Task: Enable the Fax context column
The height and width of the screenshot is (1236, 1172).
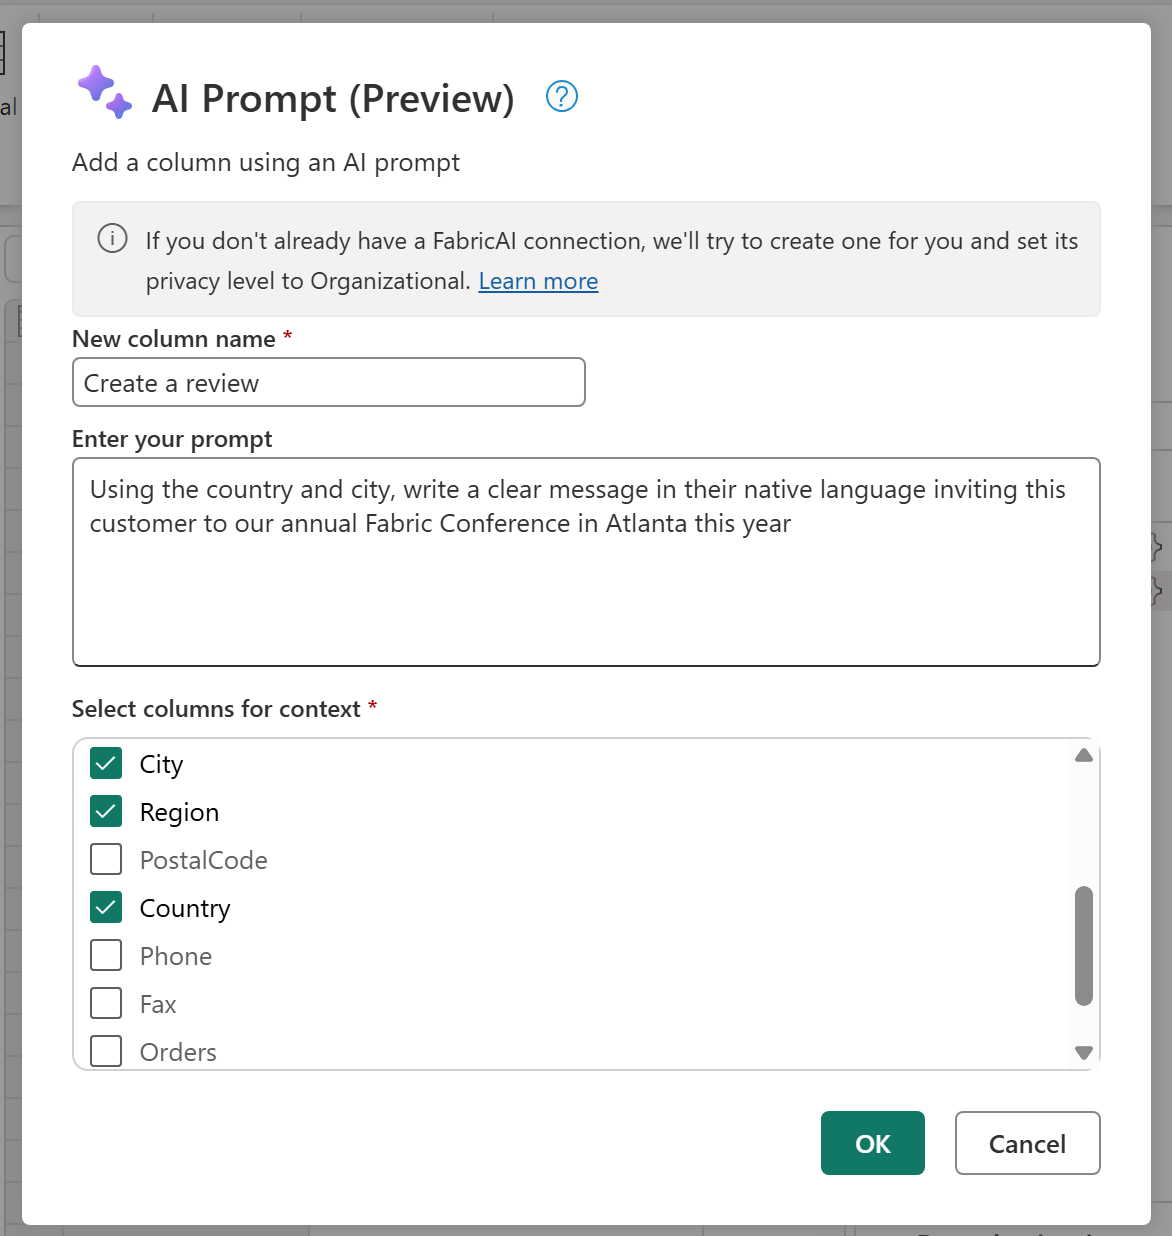Action: 105,1003
